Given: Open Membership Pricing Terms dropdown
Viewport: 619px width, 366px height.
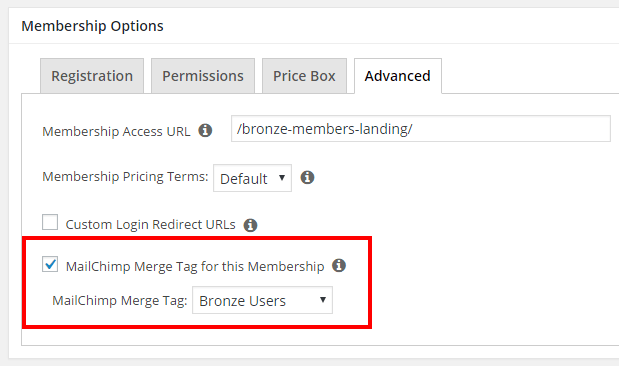Looking at the screenshot, I should [x=252, y=178].
